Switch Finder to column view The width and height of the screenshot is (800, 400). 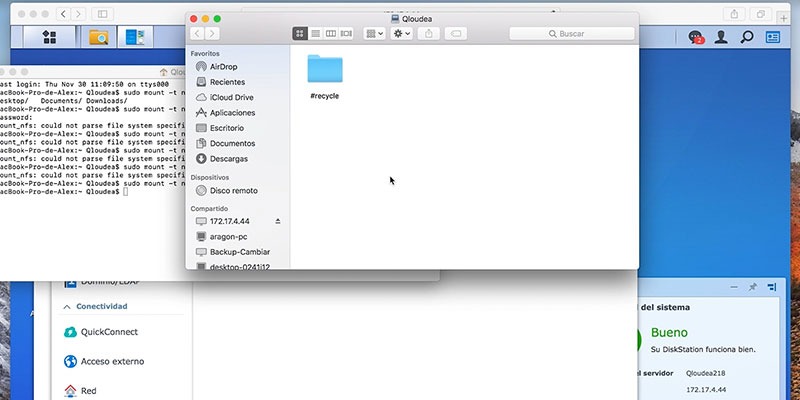(x=331, y=34)
